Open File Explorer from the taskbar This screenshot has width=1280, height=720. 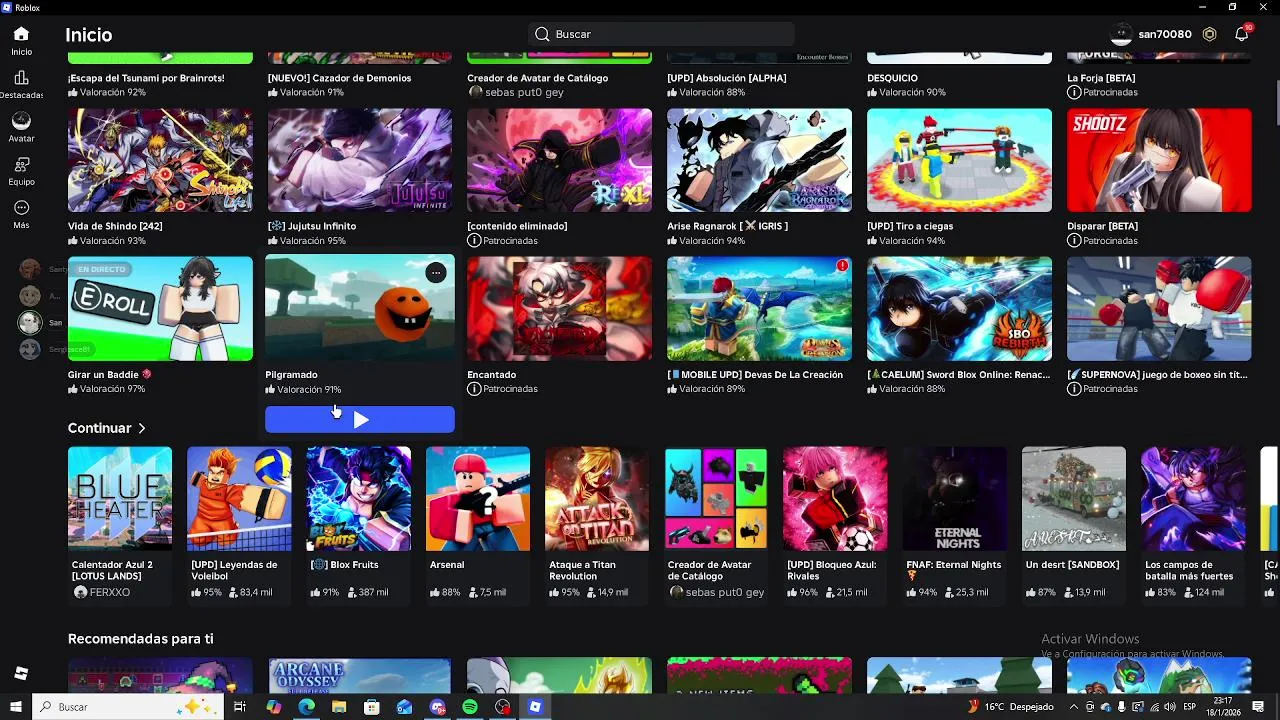tap(339, 707)
